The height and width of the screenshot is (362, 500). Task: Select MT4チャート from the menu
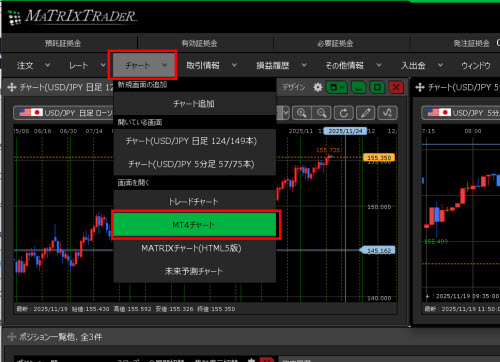pos(195,225)
